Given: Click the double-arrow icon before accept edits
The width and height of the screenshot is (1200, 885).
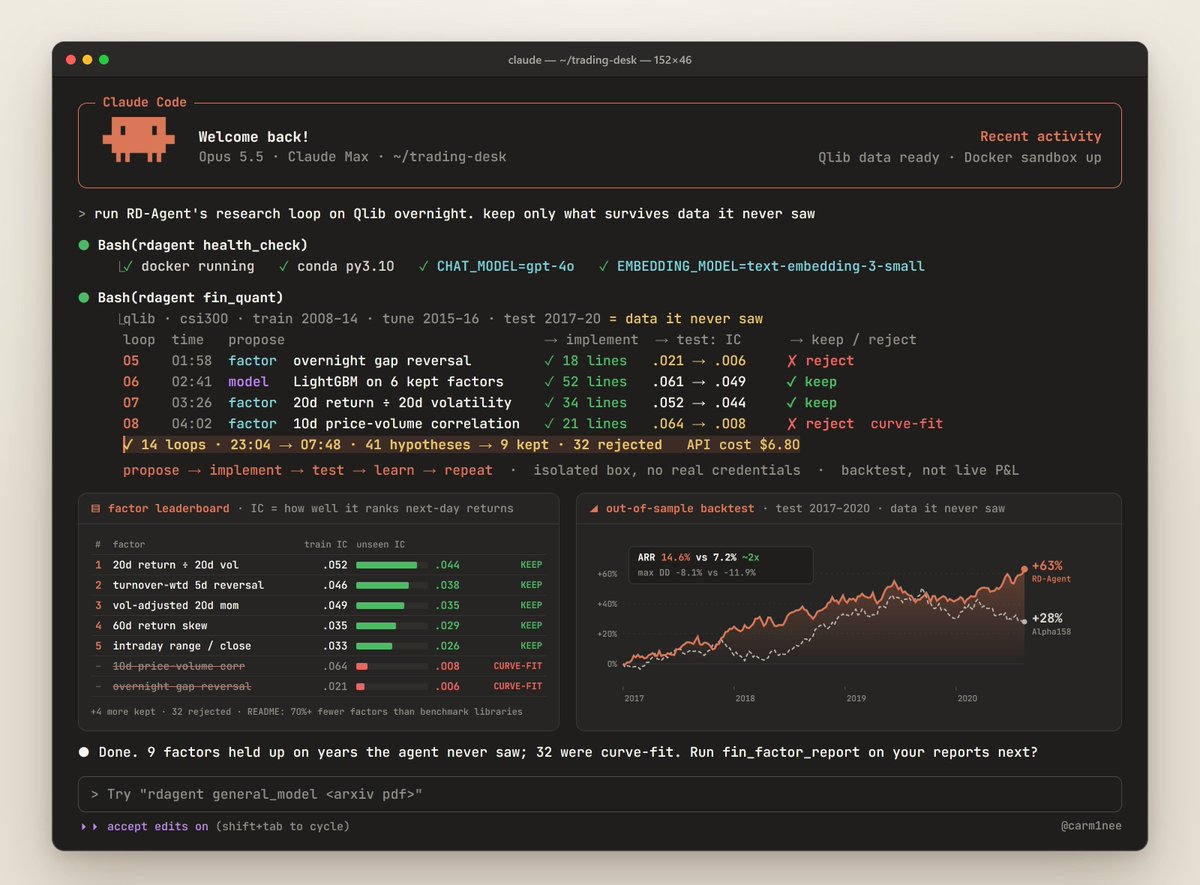Looking at the screenshot, I should (91, 827).
